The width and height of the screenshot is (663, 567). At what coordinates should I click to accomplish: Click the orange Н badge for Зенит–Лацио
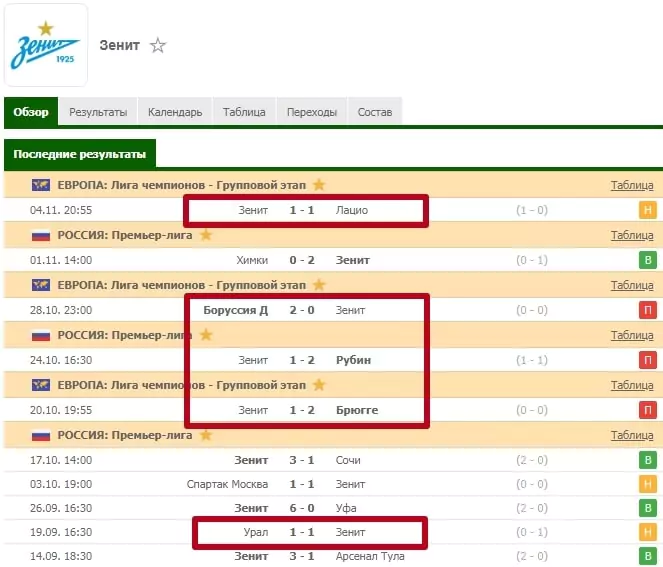tap(648, 210)
